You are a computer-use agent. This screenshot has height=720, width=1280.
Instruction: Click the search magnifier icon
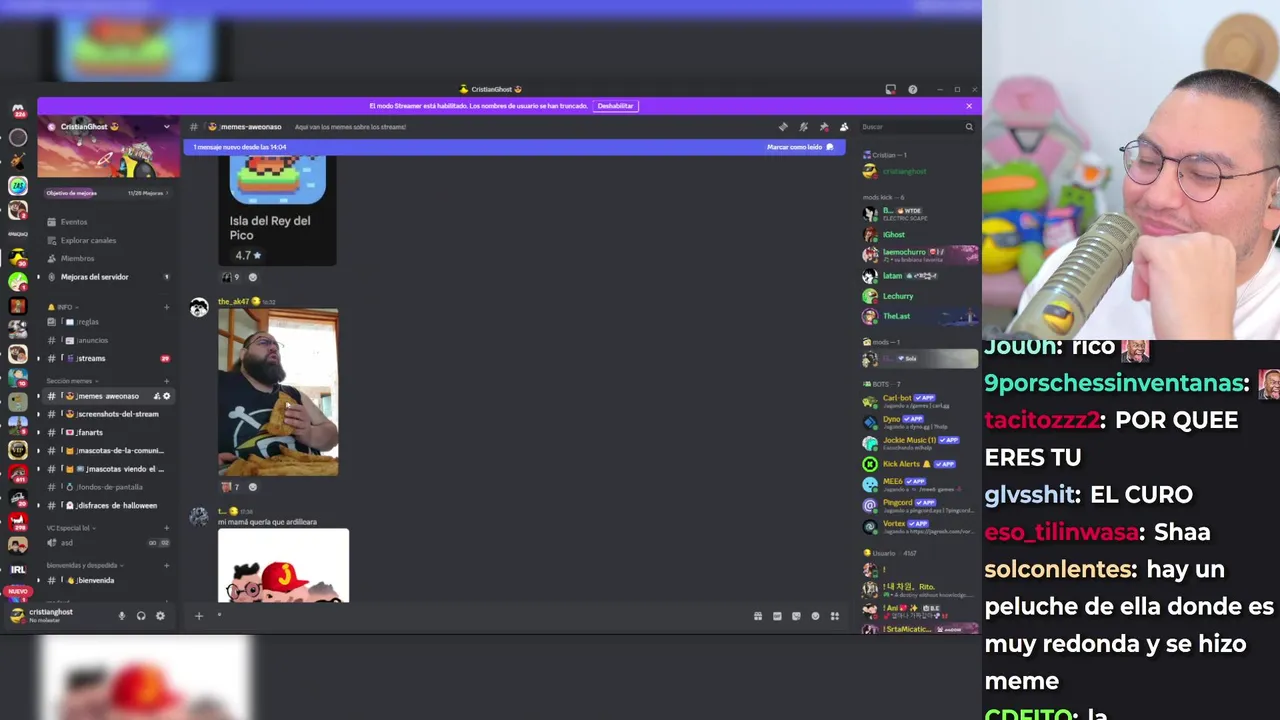pos(968,127)
